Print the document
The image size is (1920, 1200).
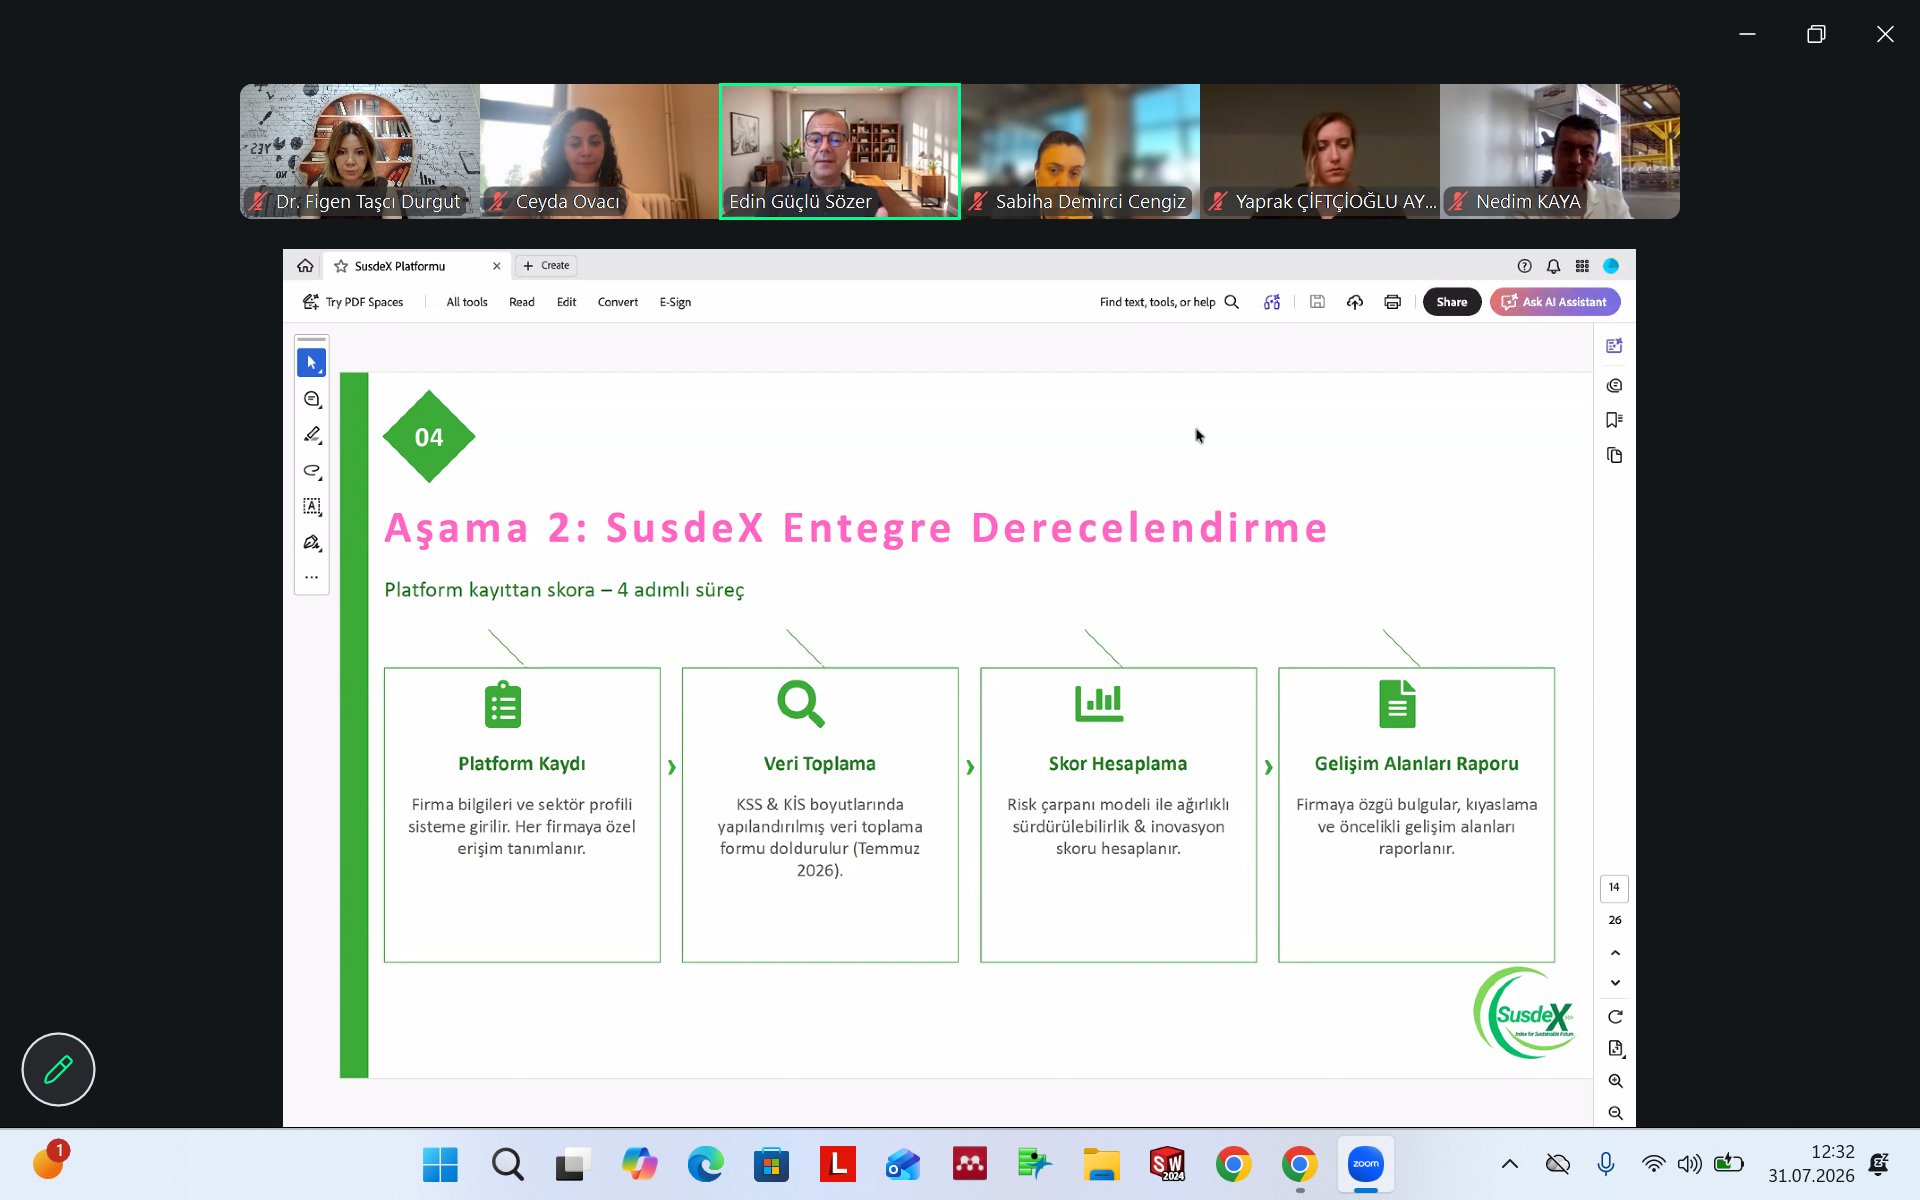pos(1392,302)
